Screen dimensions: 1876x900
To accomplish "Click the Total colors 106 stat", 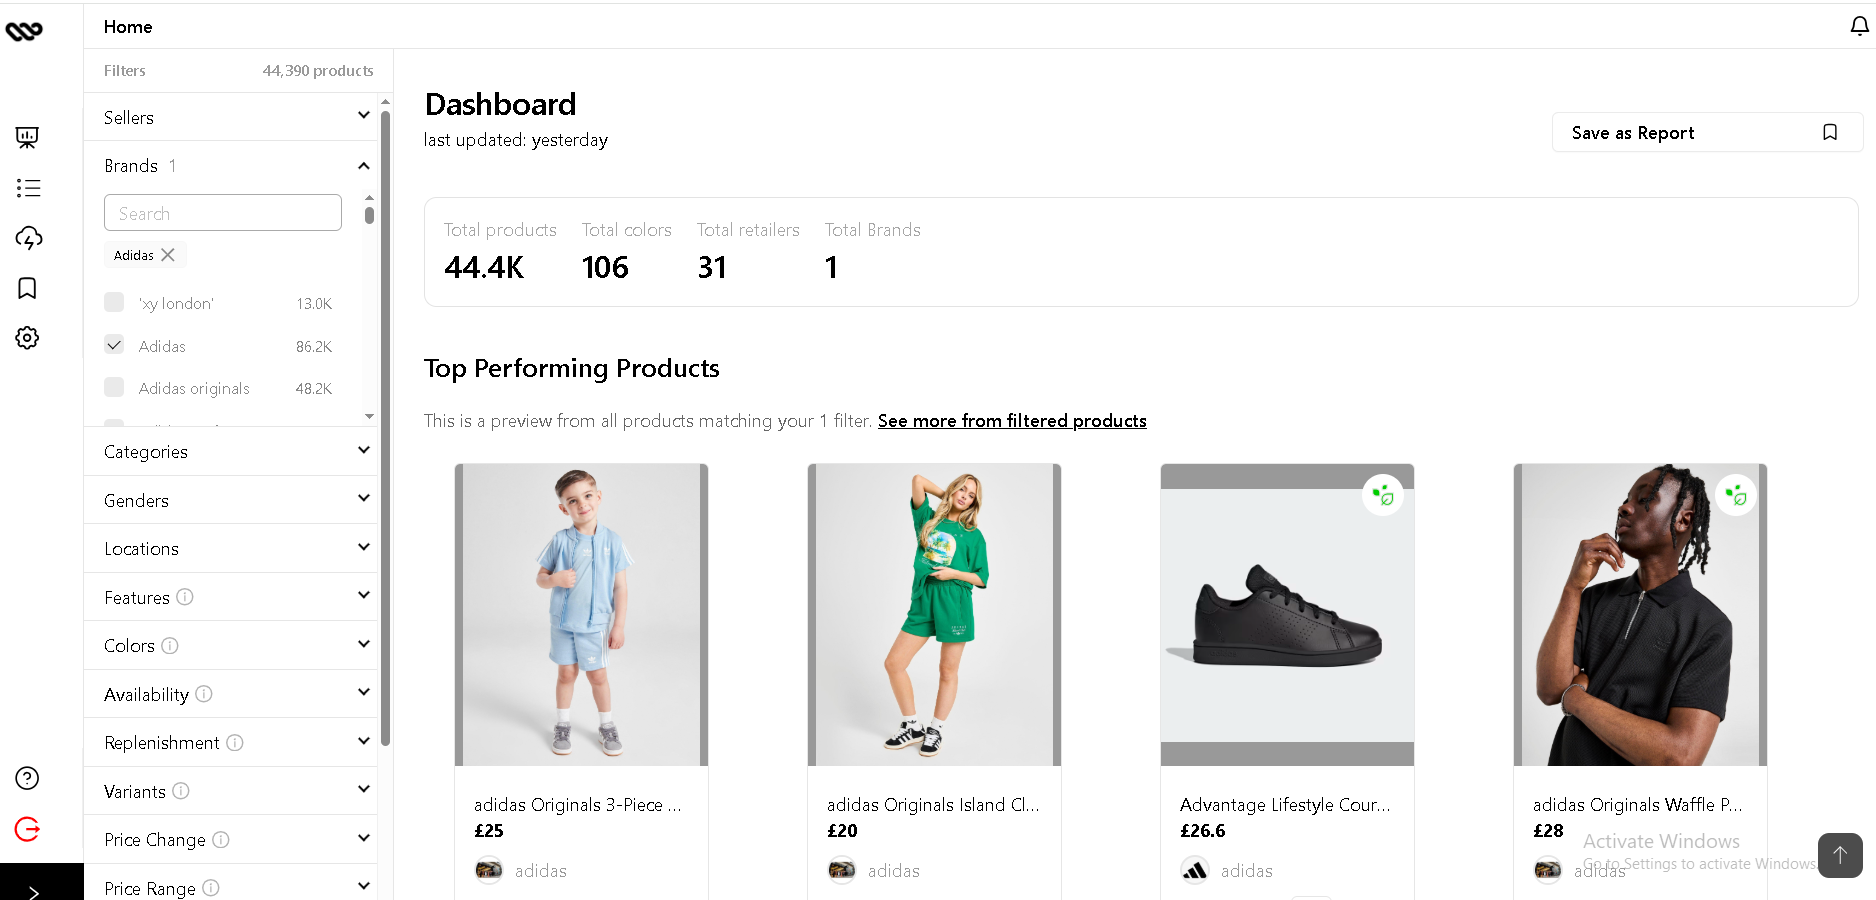I will 626,252.
